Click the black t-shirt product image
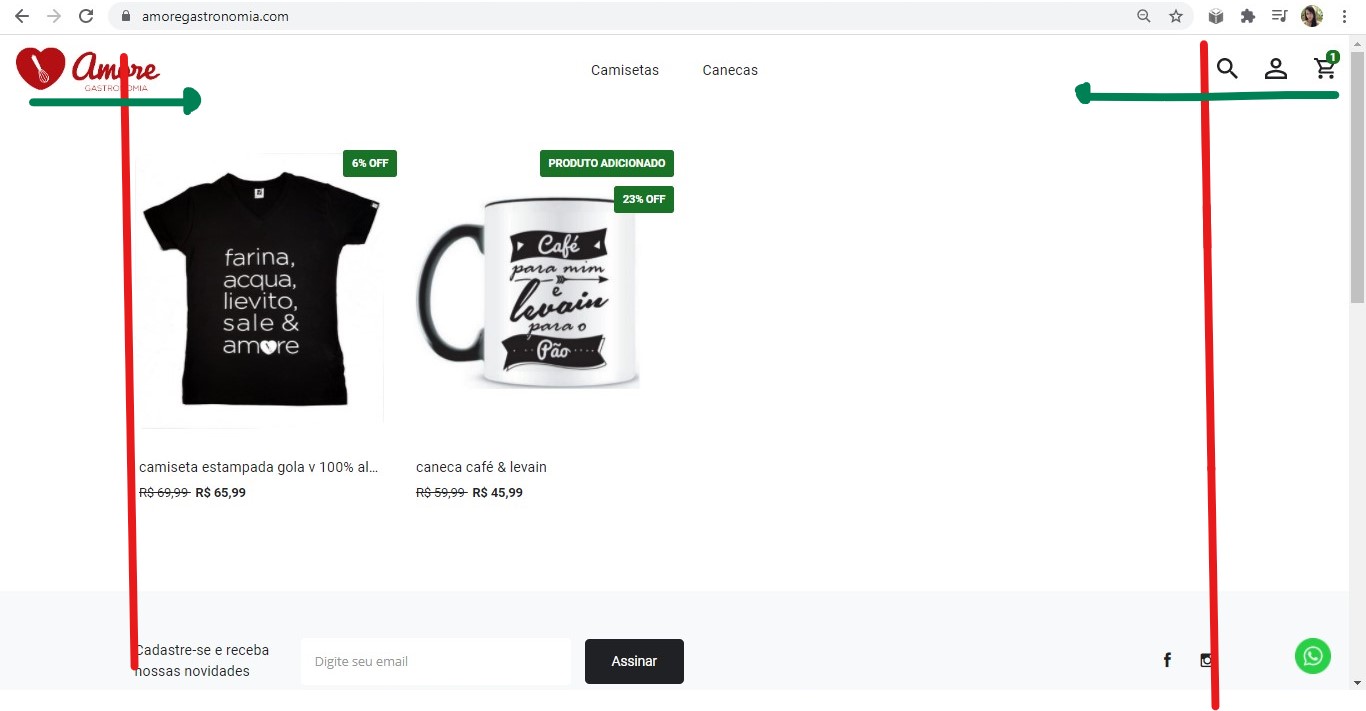This screenshot has height=711, width=1366. pyautogui.click(x=259, y=292)
